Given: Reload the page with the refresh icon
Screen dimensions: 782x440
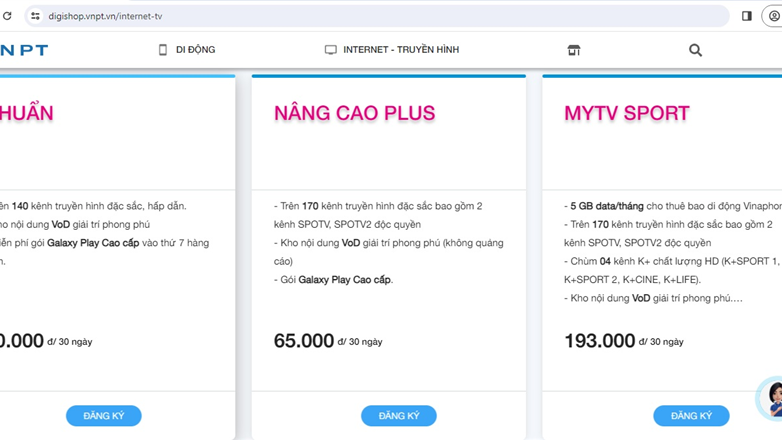Looking at the screenshot, I should 6,16.
